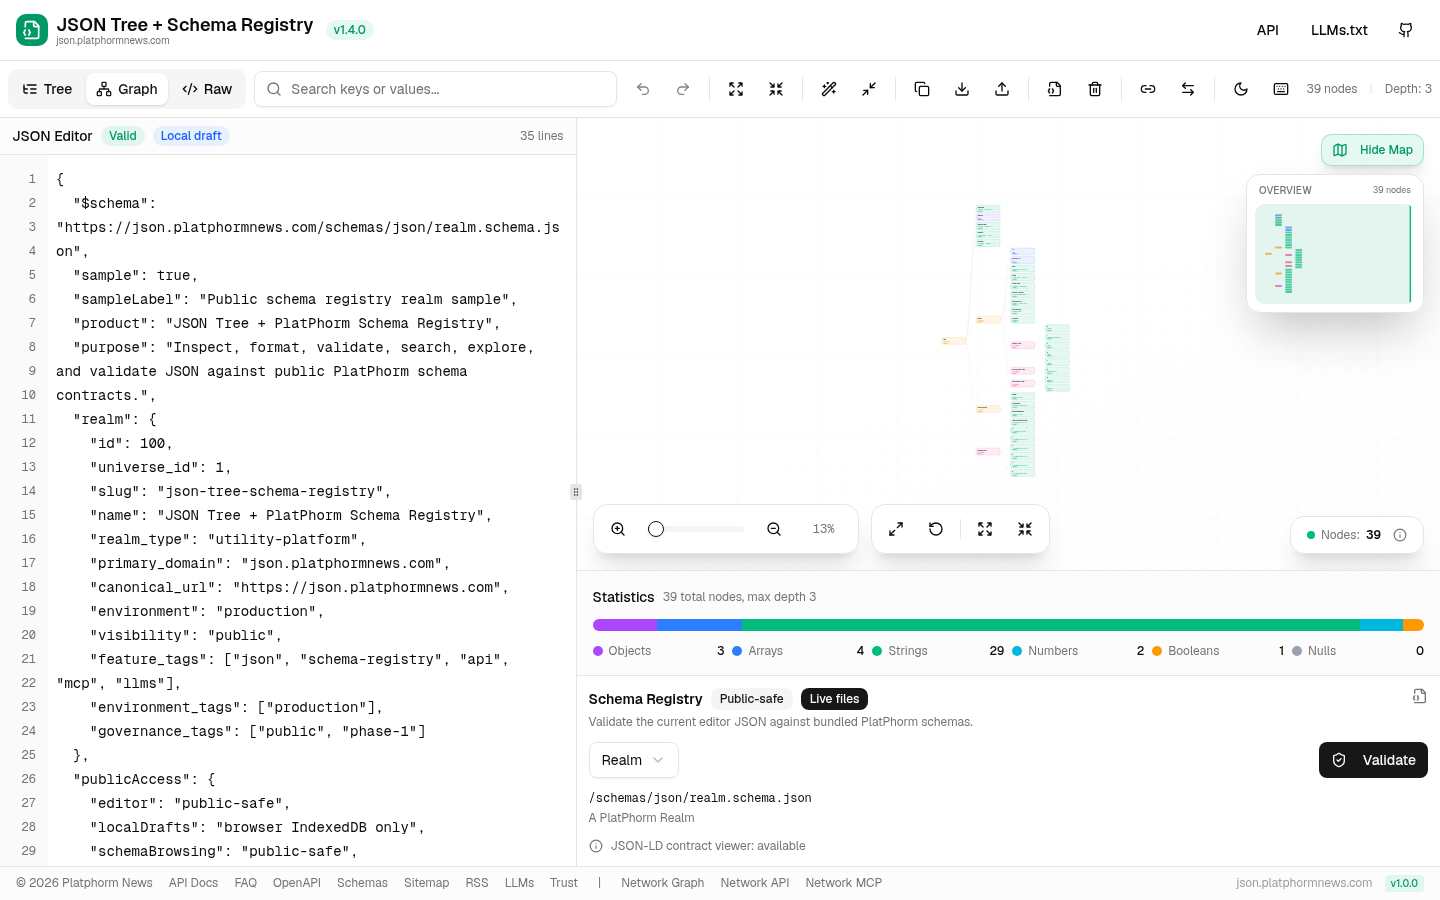Format JSON with the magic wand icon
Viewport: 1440px width, 900px height.
pos(829,89)
